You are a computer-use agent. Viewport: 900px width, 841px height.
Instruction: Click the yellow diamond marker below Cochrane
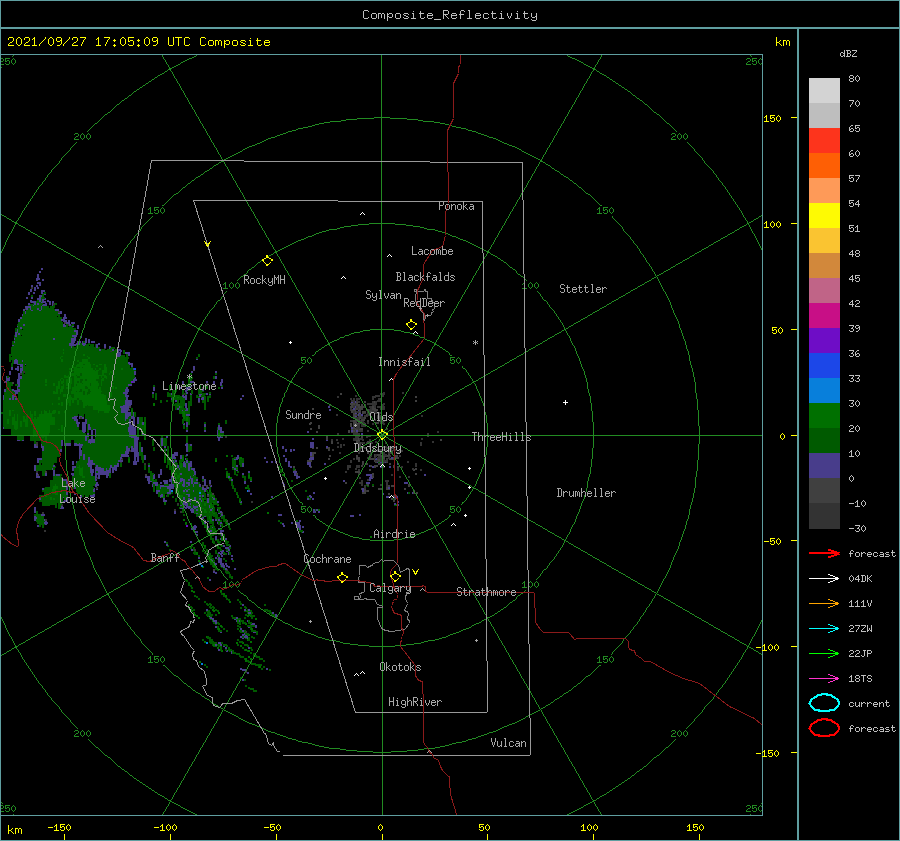342,577
